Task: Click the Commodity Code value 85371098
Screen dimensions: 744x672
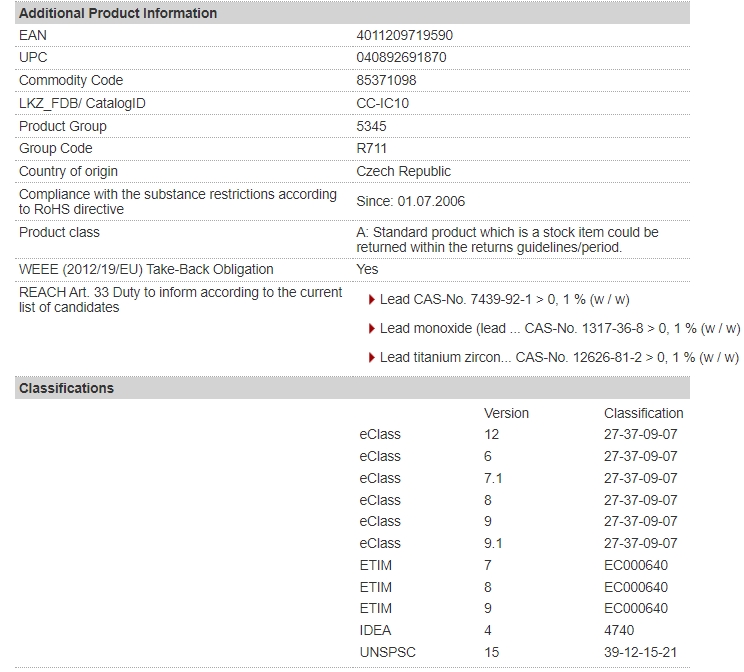Action: point(386,80)
